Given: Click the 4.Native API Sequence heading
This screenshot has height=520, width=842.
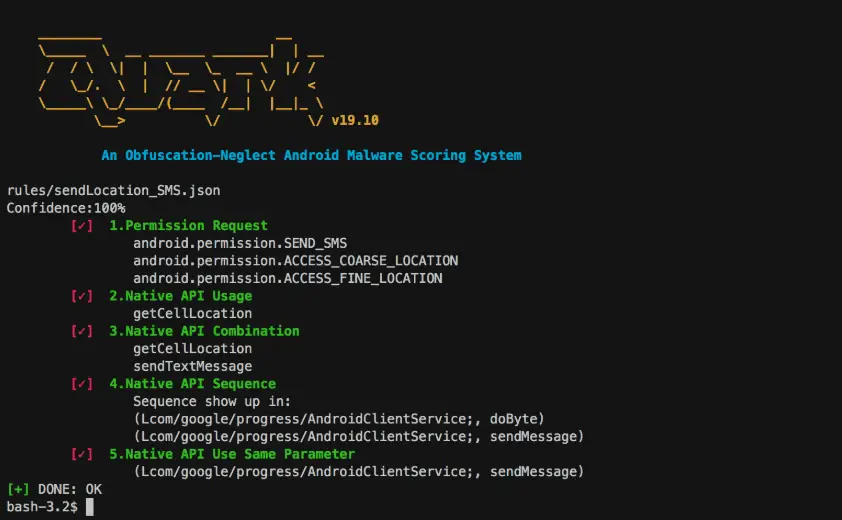Looking at the screenshot, I should point(193,384).
